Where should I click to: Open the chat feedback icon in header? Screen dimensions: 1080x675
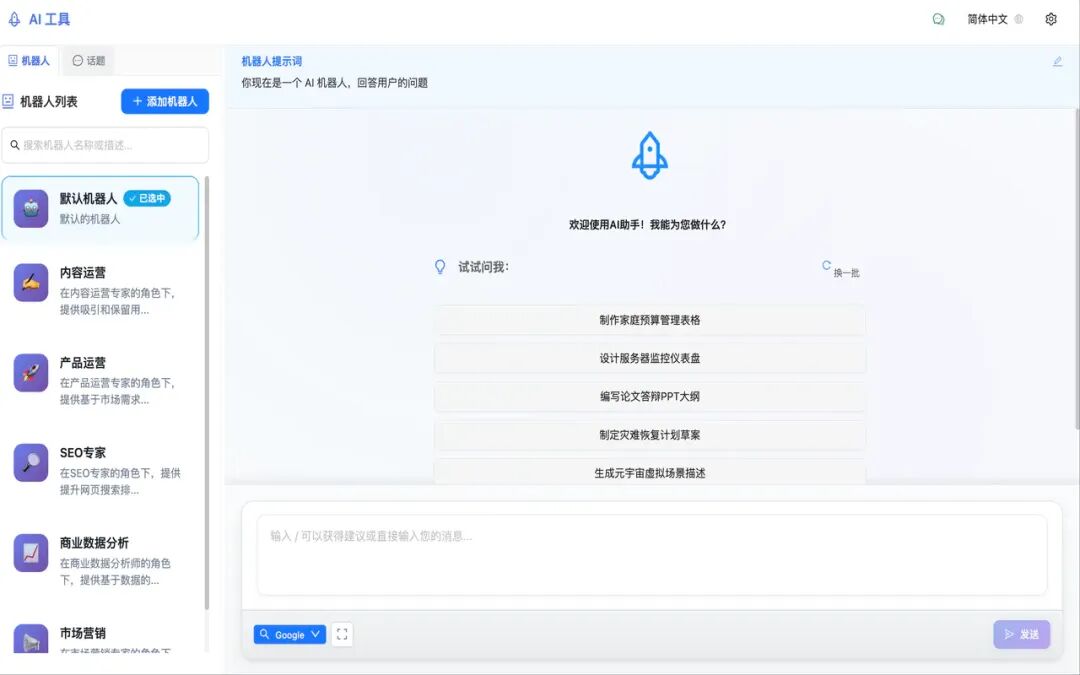(x=938, y=19)
